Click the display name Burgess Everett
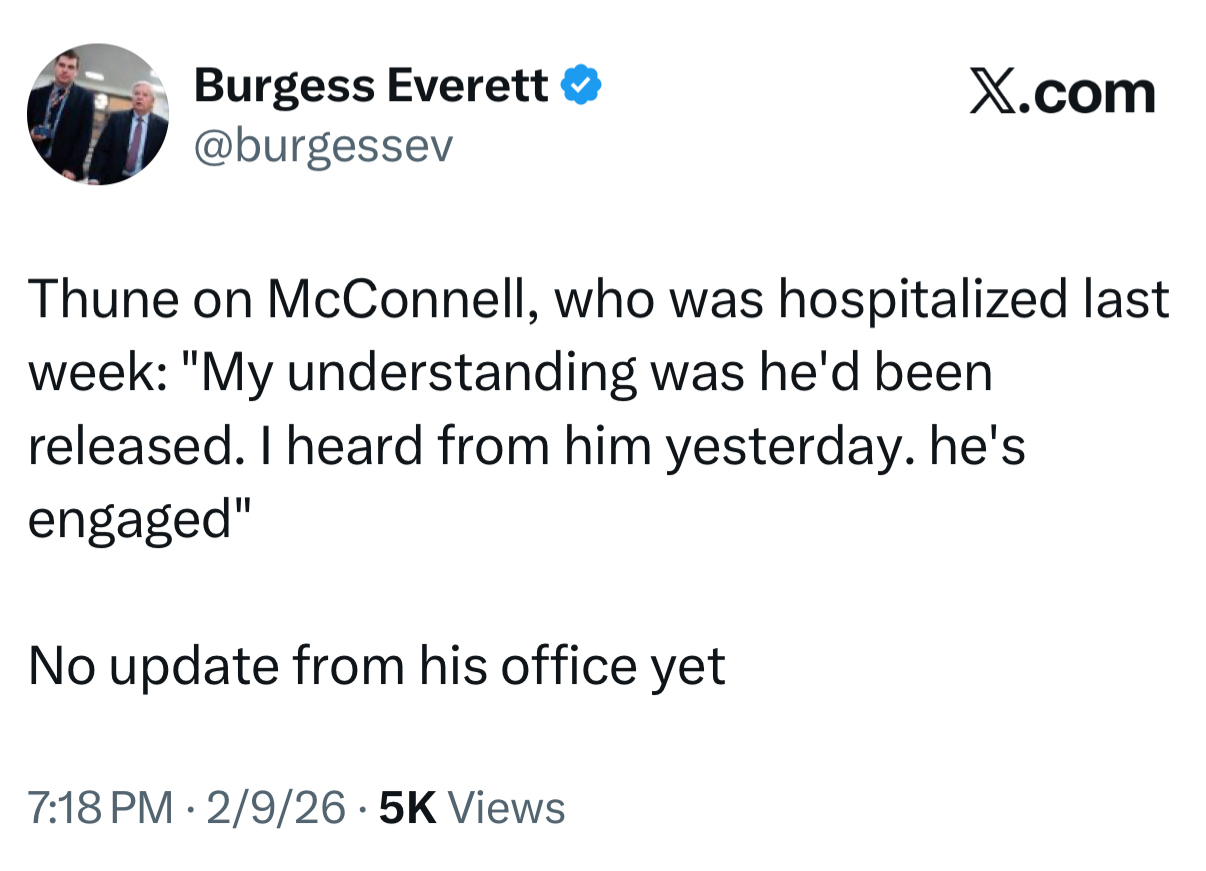This screenshot has height=871, width=1206. [371, 88]
